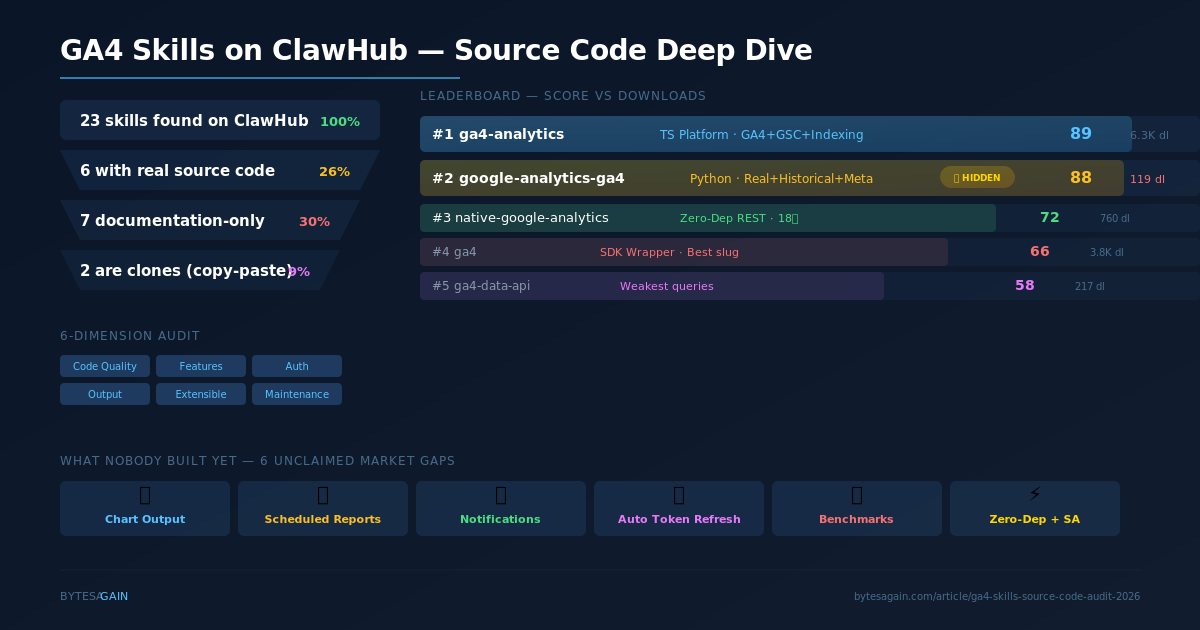
Task: Click the 6.3K dl download count
Action: click(1149, 135)
